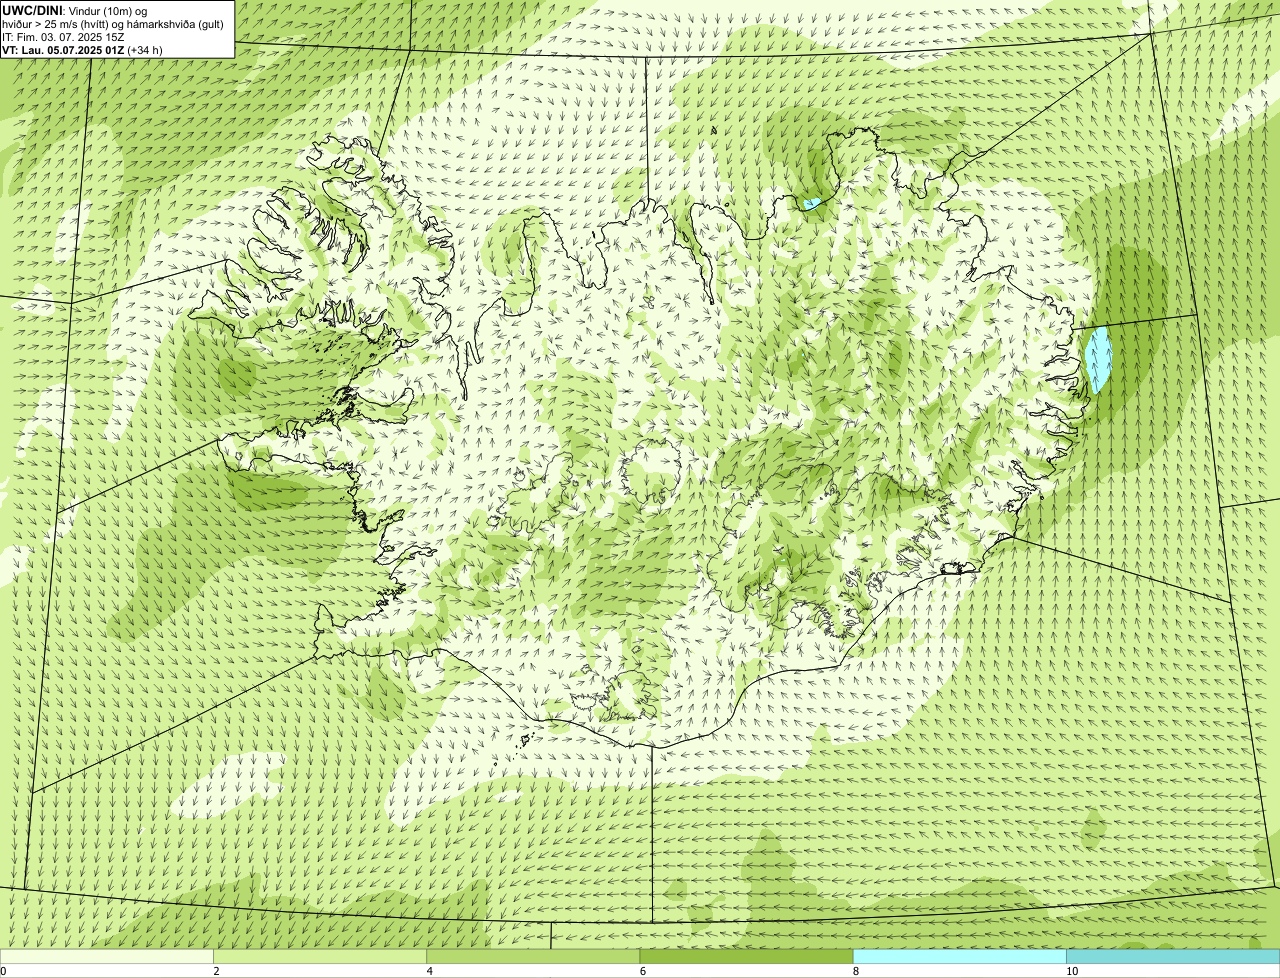Viewport: 1280px width, 978px height.
Task: Click the pale 0–2 legend color segment
Action: (x=106, y=956)
